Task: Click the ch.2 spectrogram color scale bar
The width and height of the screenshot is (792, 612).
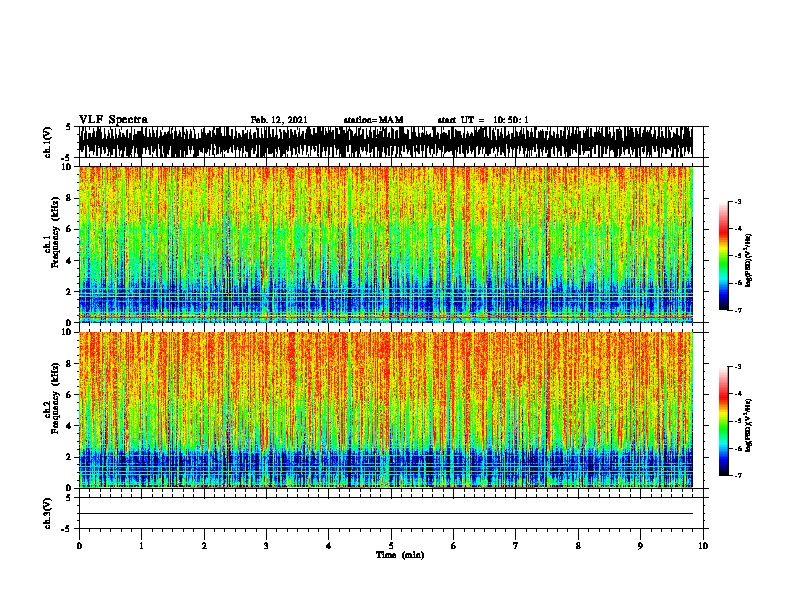Action: 724,421
